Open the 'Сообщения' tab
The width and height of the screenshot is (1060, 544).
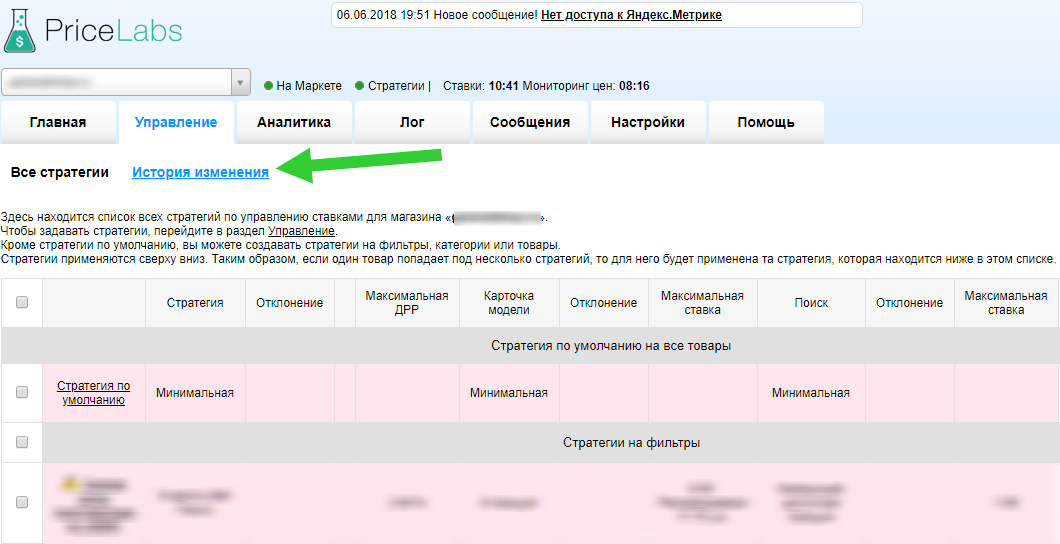530,123
